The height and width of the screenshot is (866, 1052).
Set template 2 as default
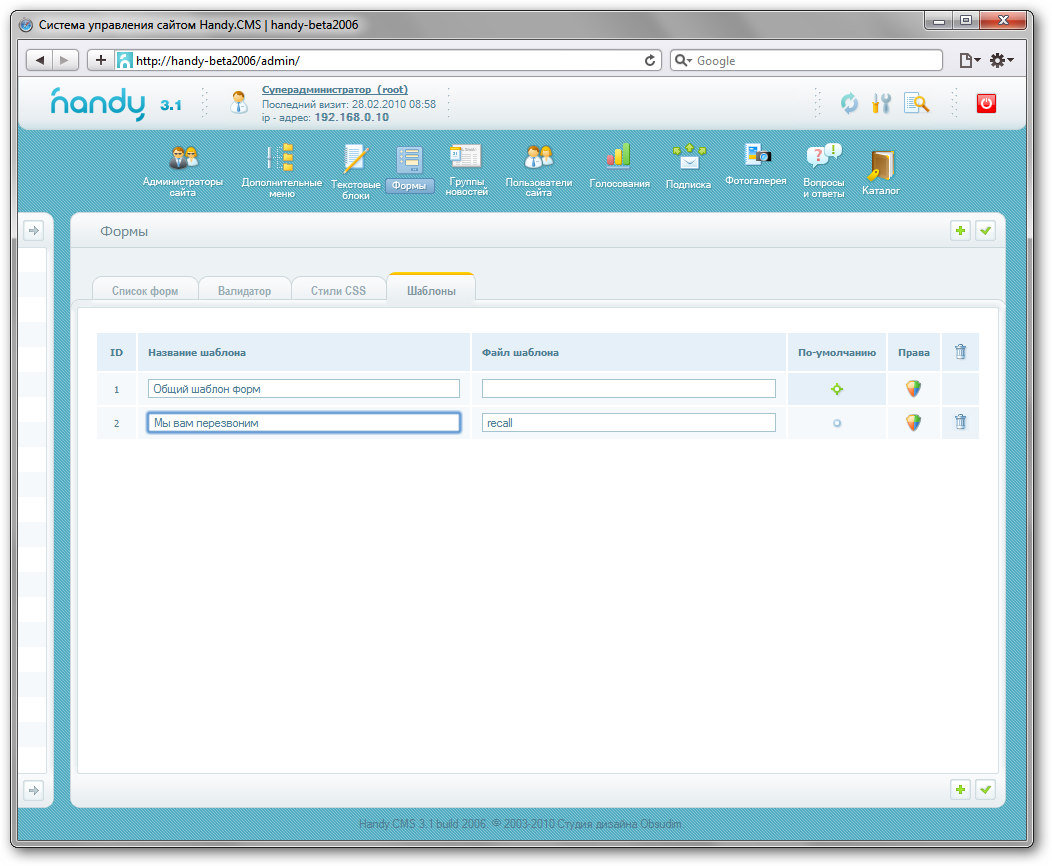coord(837,423)
